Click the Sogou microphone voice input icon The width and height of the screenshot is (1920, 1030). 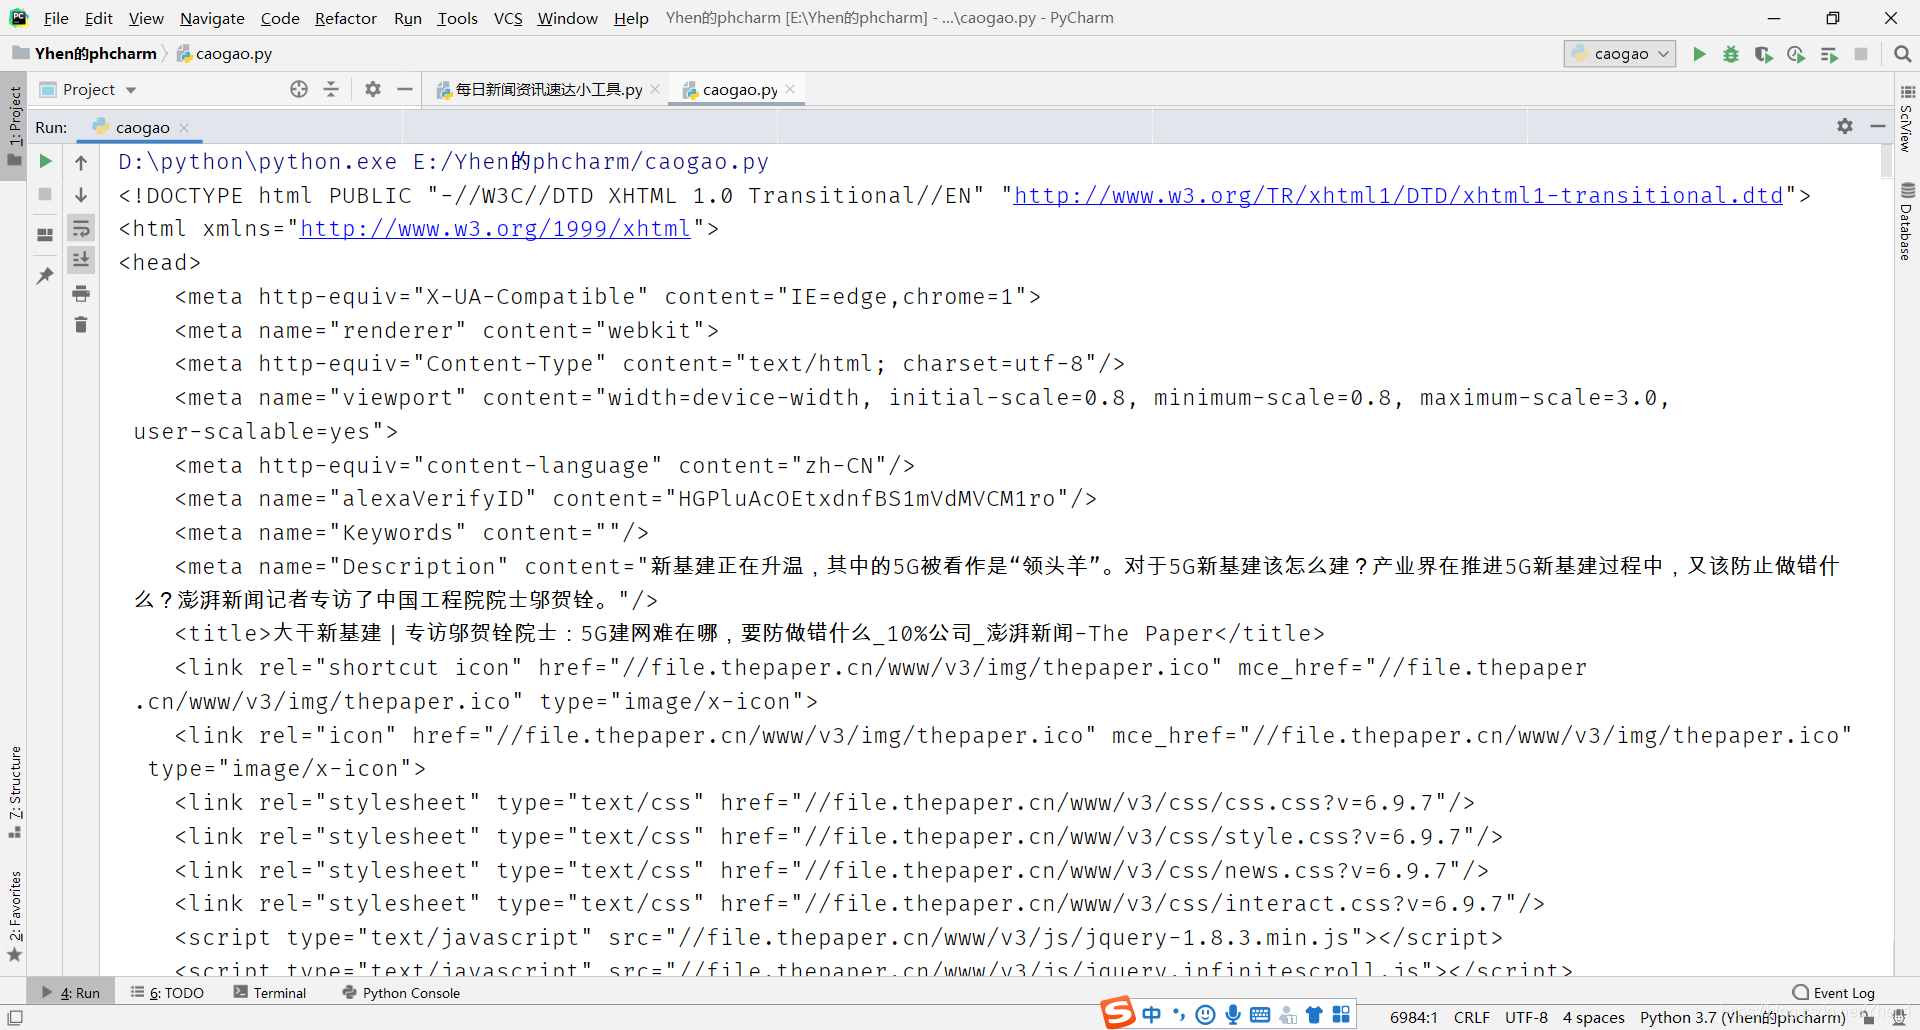(x=1233, y=1015)
